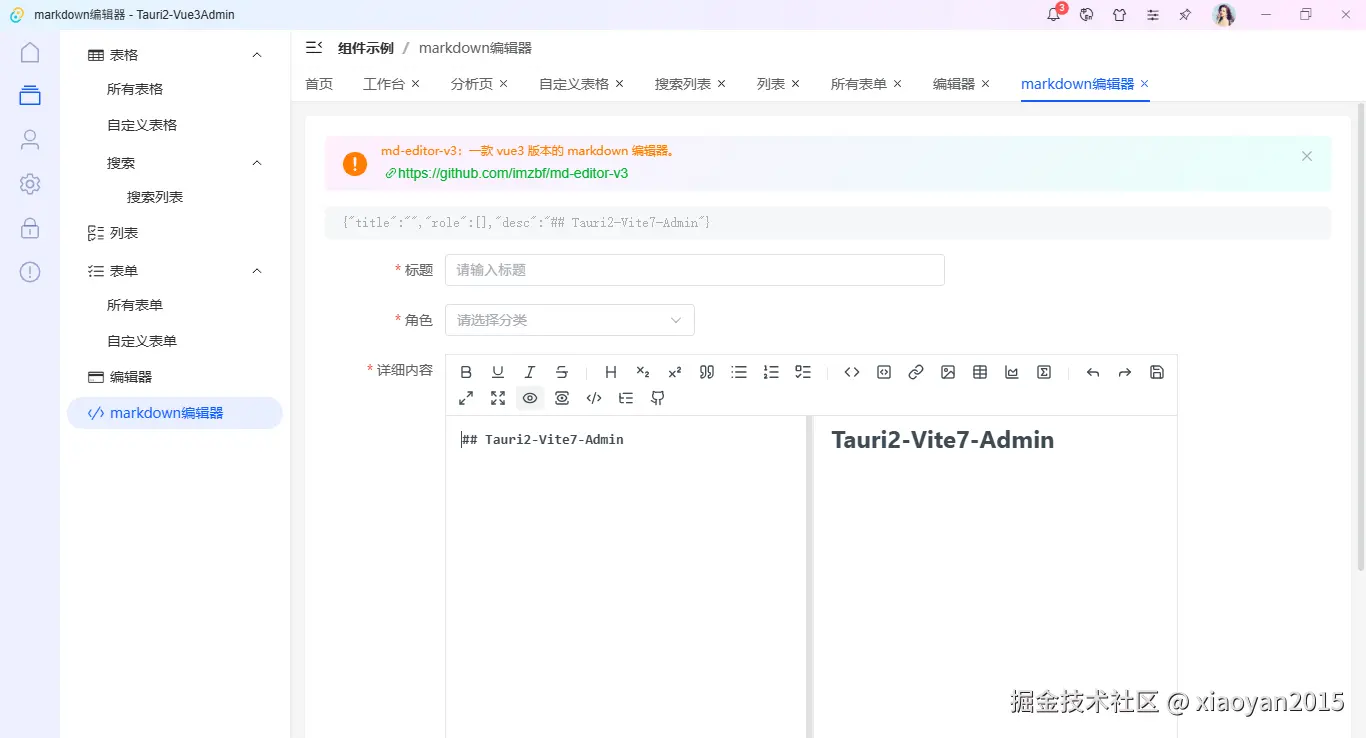Dismiss the md-editor-v3 alert banner
Image resolution: width=1366 pixels, height=738 pixels.
(x=1306, y=156)
